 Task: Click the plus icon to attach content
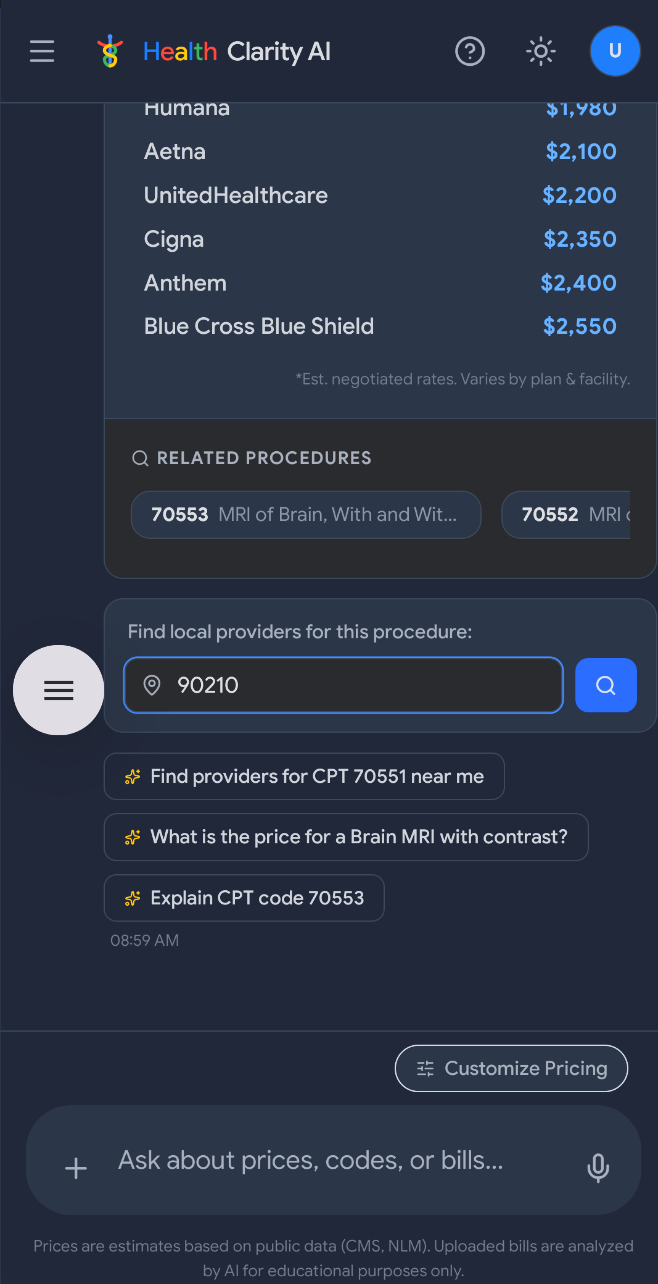pos(75,1168)
